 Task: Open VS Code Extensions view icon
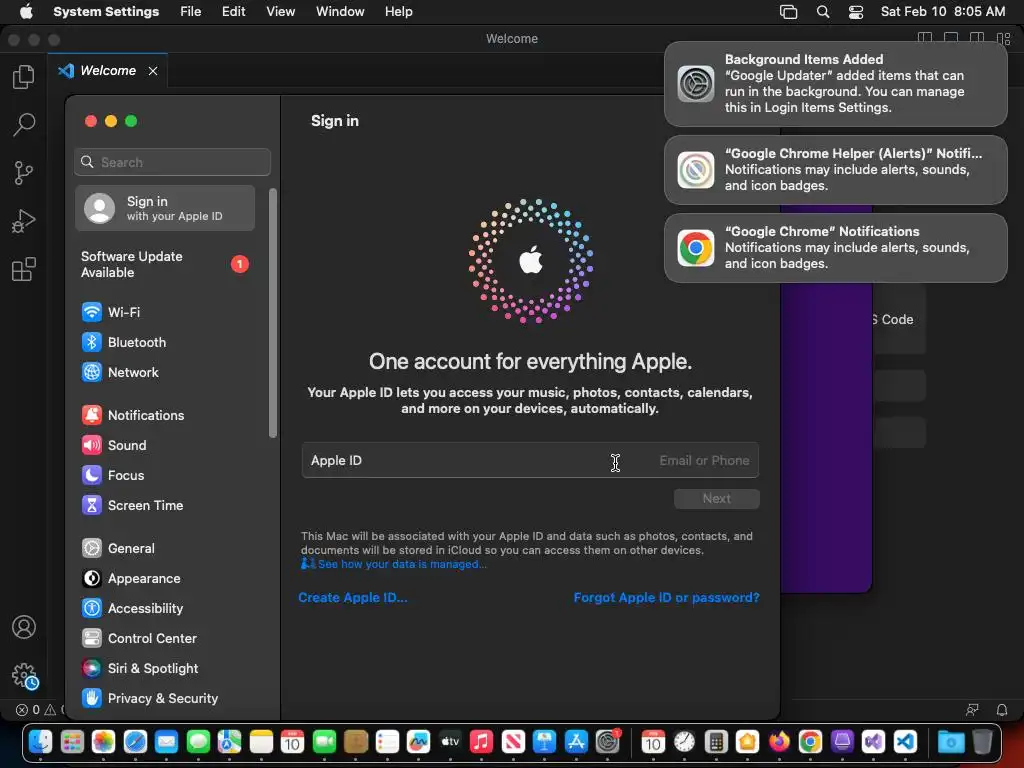[x=24, y=269]
